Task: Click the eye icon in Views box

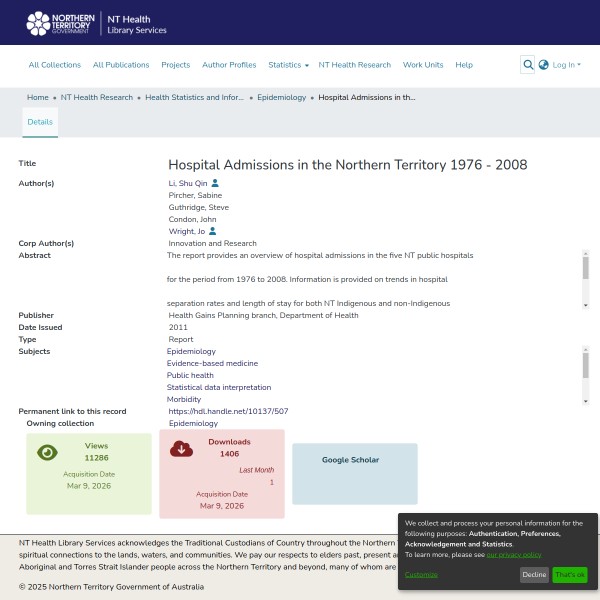Action: click(47, 452)
